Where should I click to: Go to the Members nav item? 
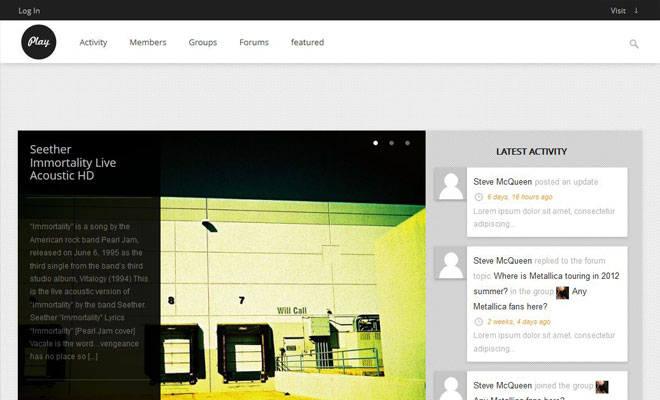tap(148, 43)
